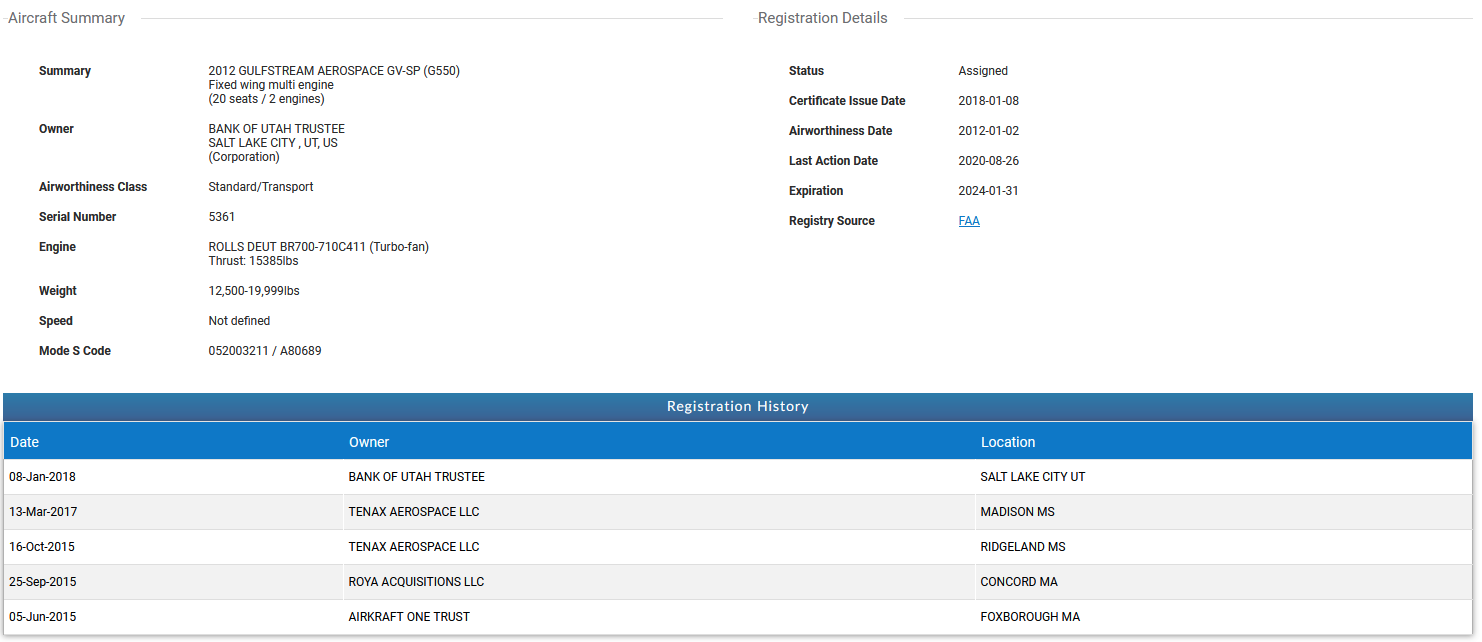Click TENAX AEROSPACE LLC in 13-Mar-2017 row
1482x642 pixels.
click(x=414, y=512)
